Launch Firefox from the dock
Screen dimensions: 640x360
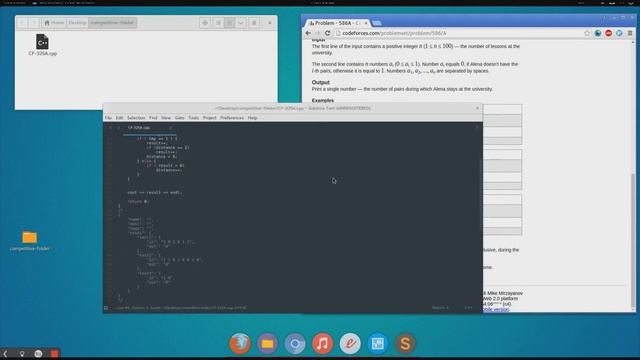click(240, 343)
